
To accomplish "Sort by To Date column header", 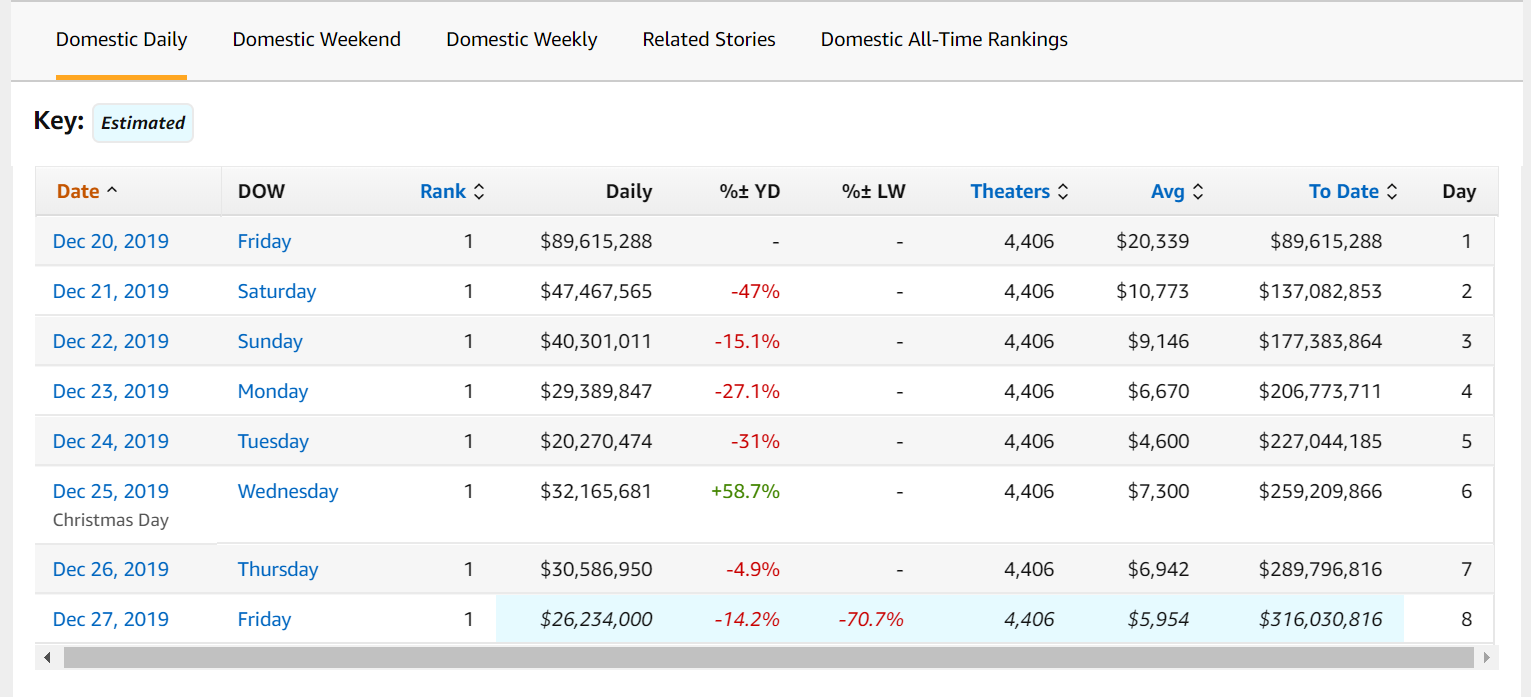I will tap(1344, 191).
